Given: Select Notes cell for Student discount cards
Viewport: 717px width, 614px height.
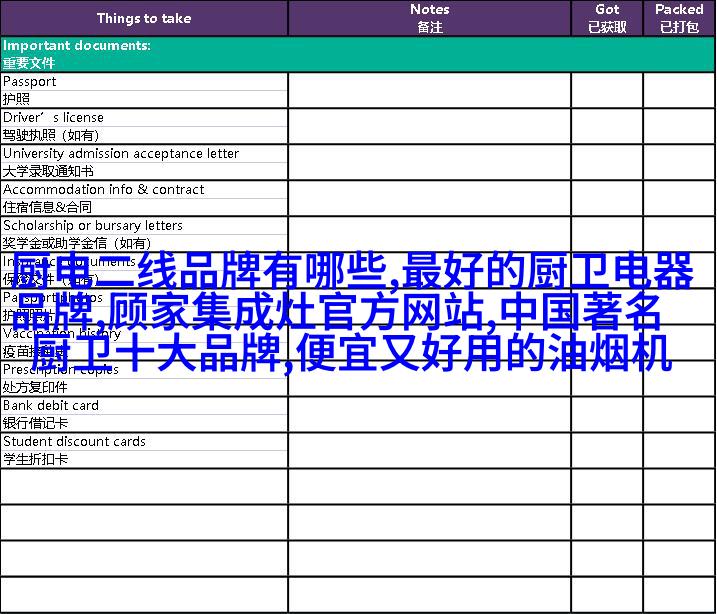Looking at the screenshot, I should (x=429, y=451).
